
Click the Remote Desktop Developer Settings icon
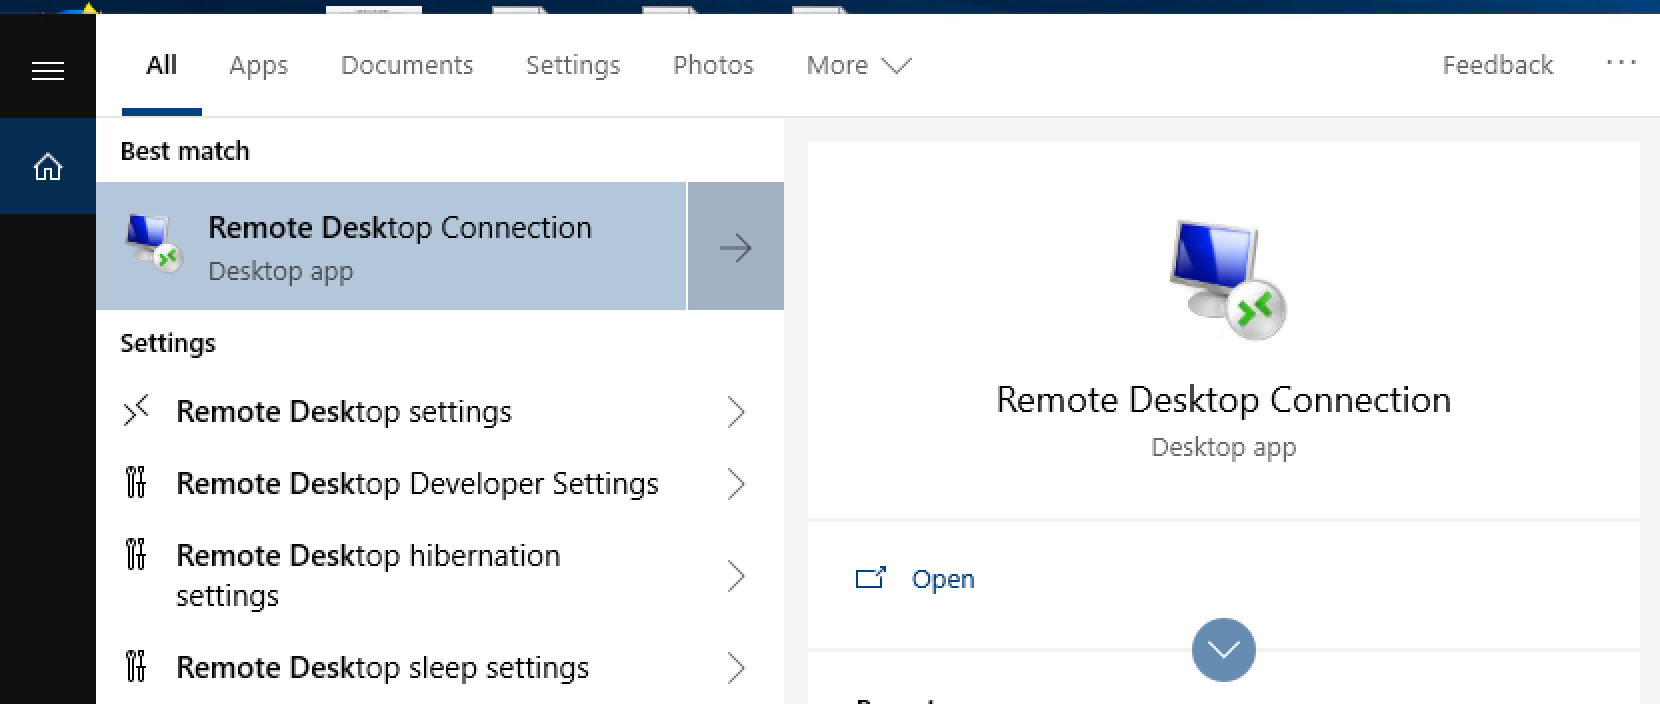click(136, 483)
